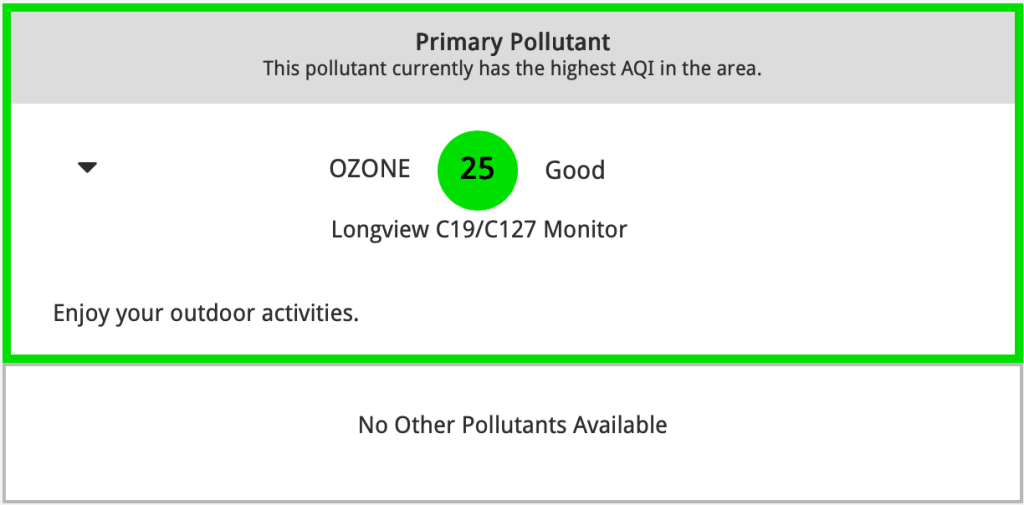Click the green color indicator for Good
Image resolution: width=1024 pixels, height=505 pixels.
477,170
